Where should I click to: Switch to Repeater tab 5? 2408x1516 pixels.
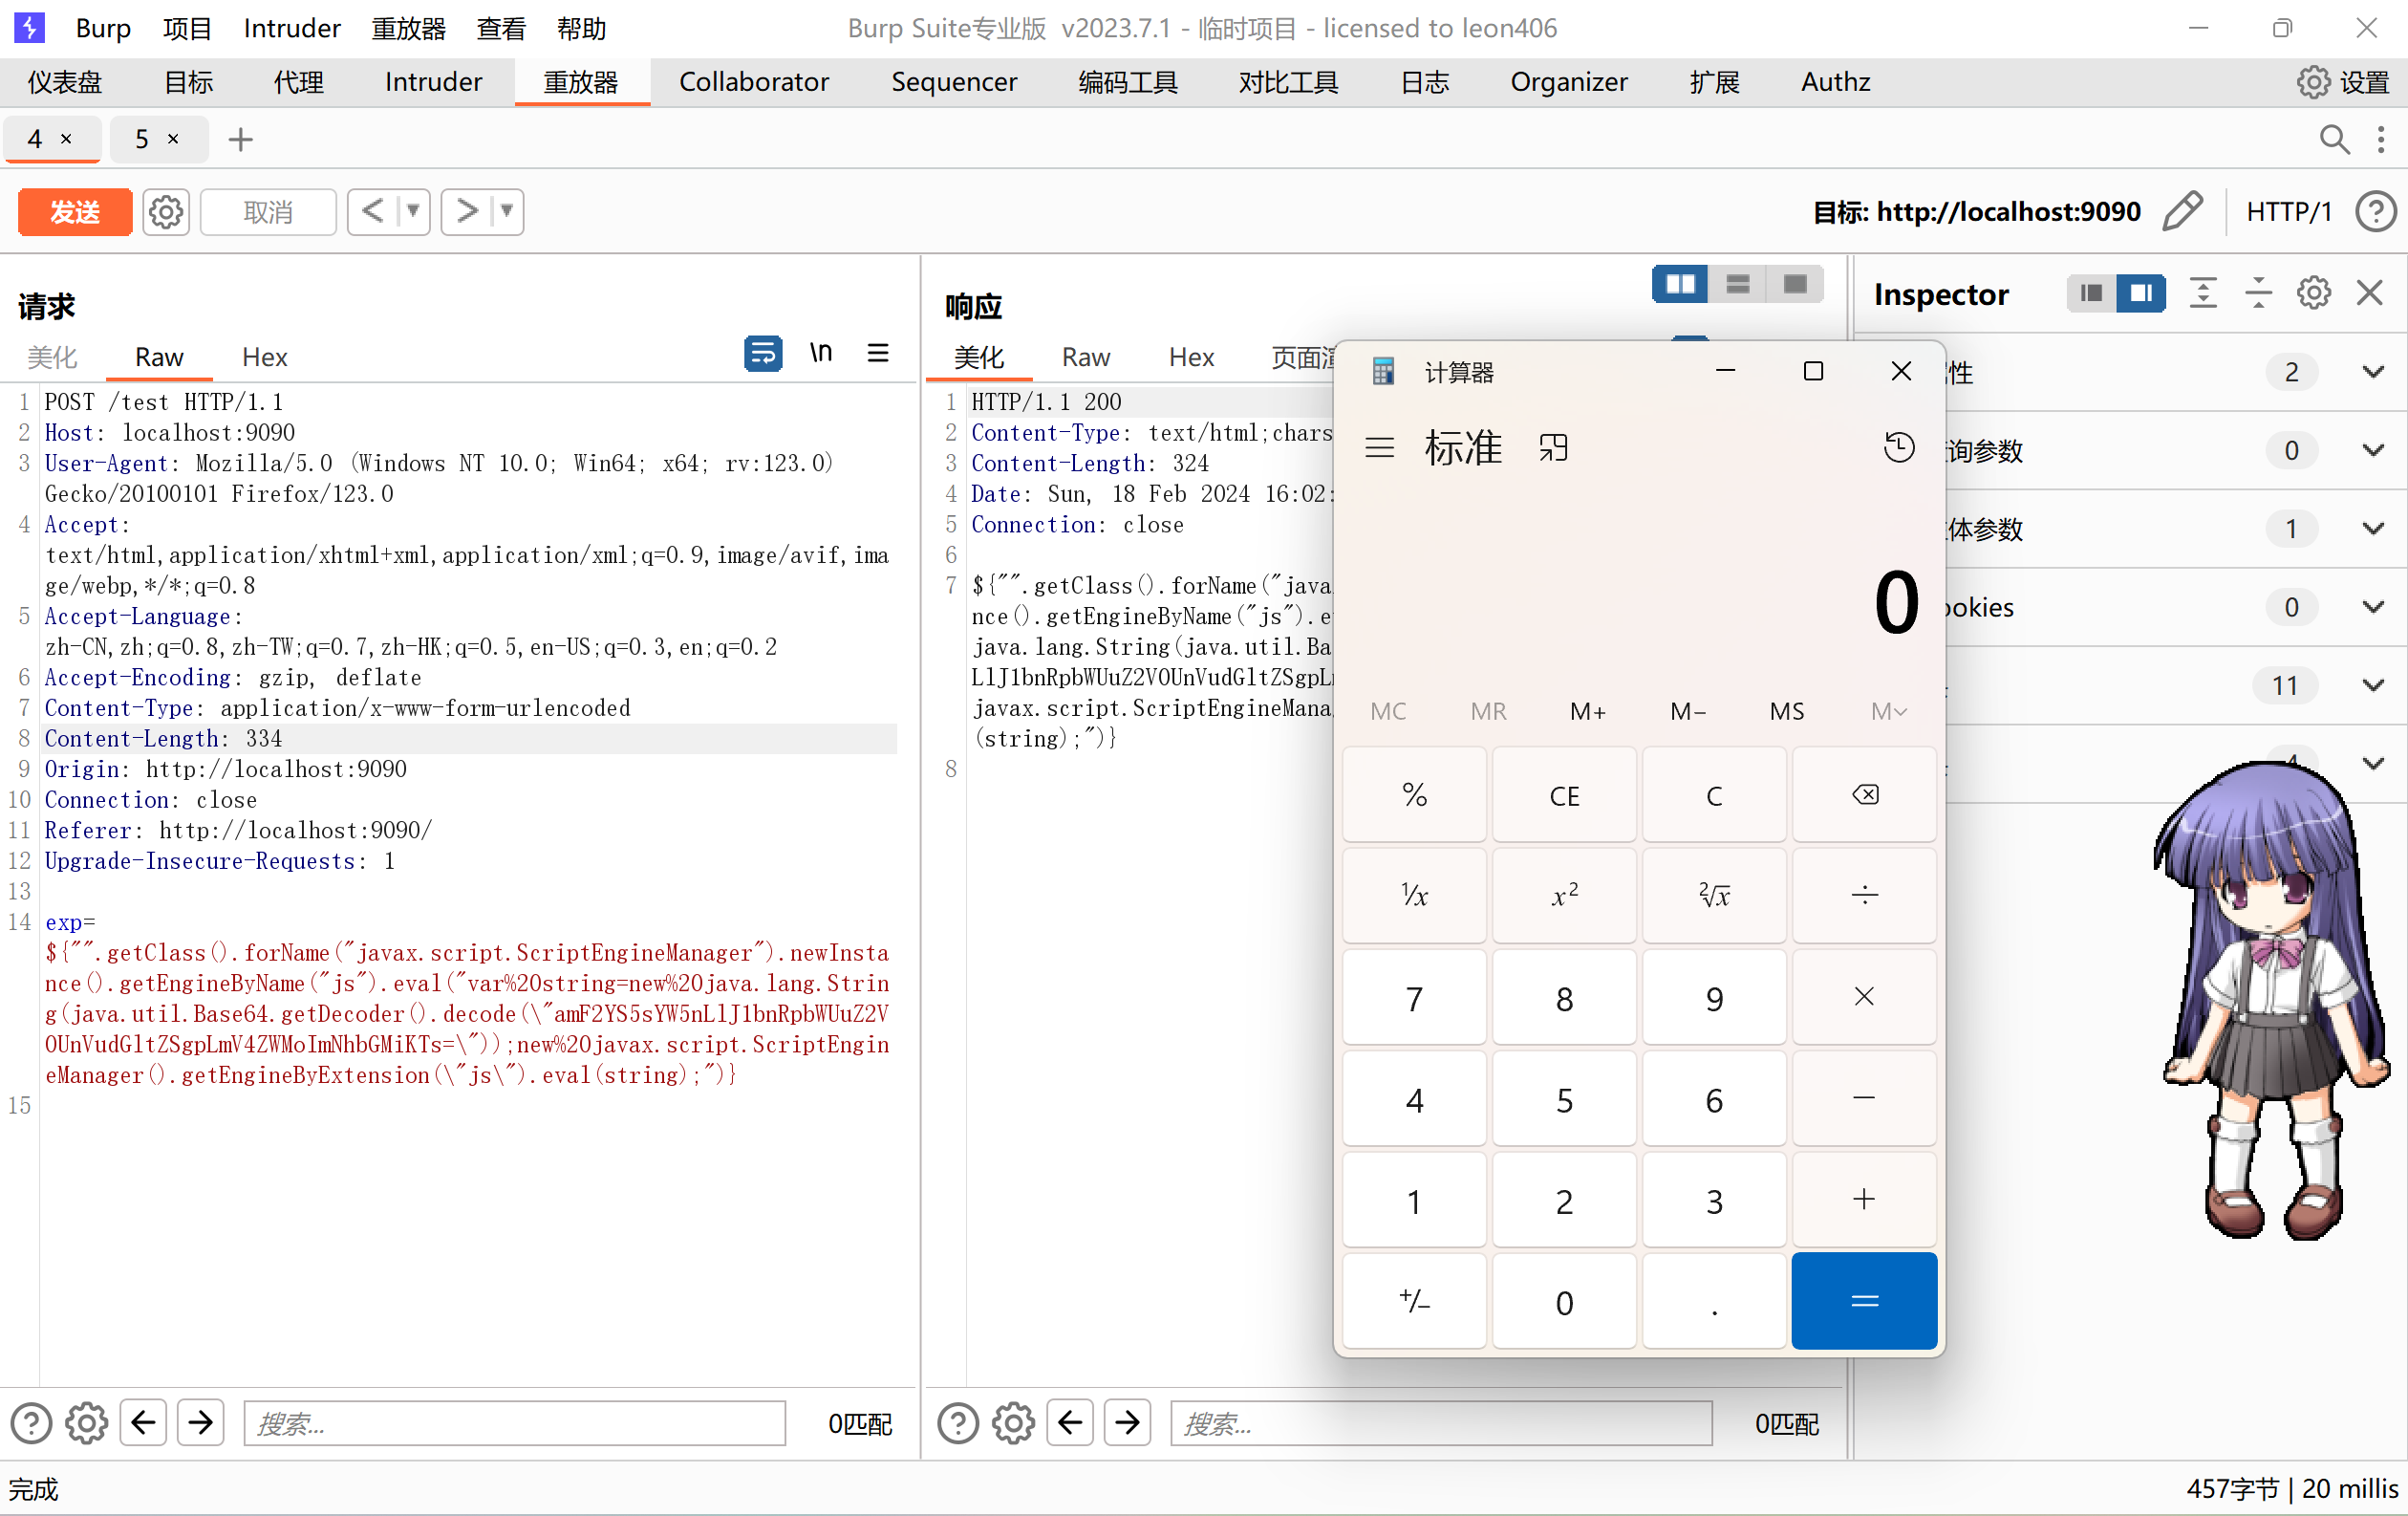[142, 139]
